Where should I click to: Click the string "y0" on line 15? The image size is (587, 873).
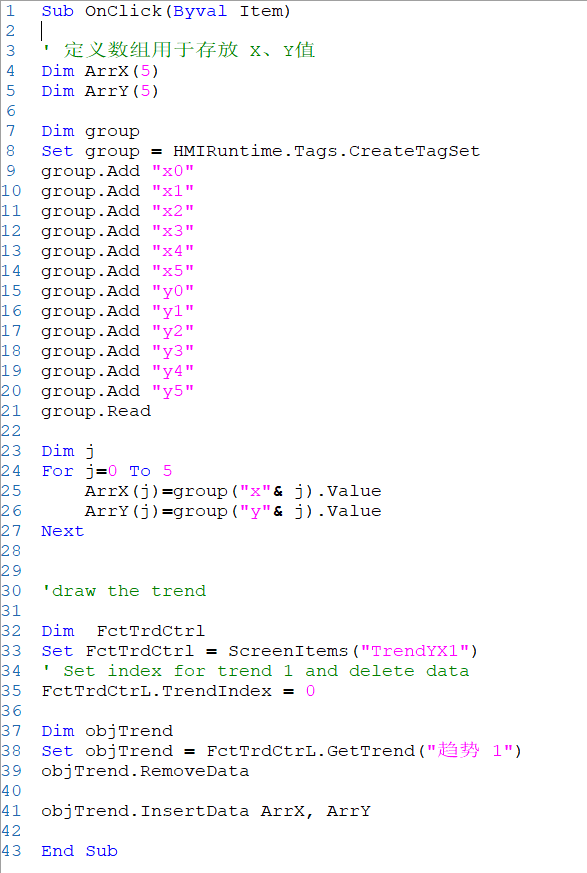(x=173, y=291)
